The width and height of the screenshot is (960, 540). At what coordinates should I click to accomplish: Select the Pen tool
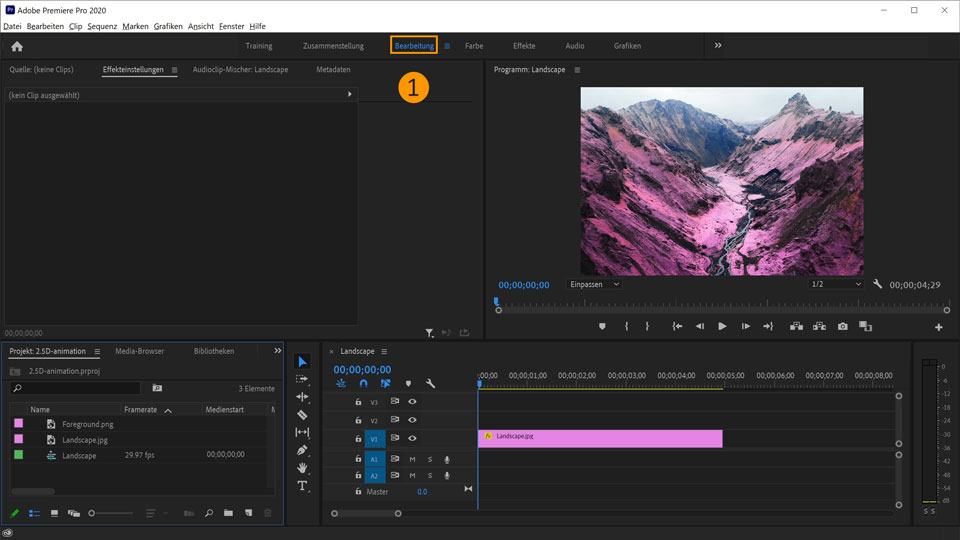coord(302,450)
